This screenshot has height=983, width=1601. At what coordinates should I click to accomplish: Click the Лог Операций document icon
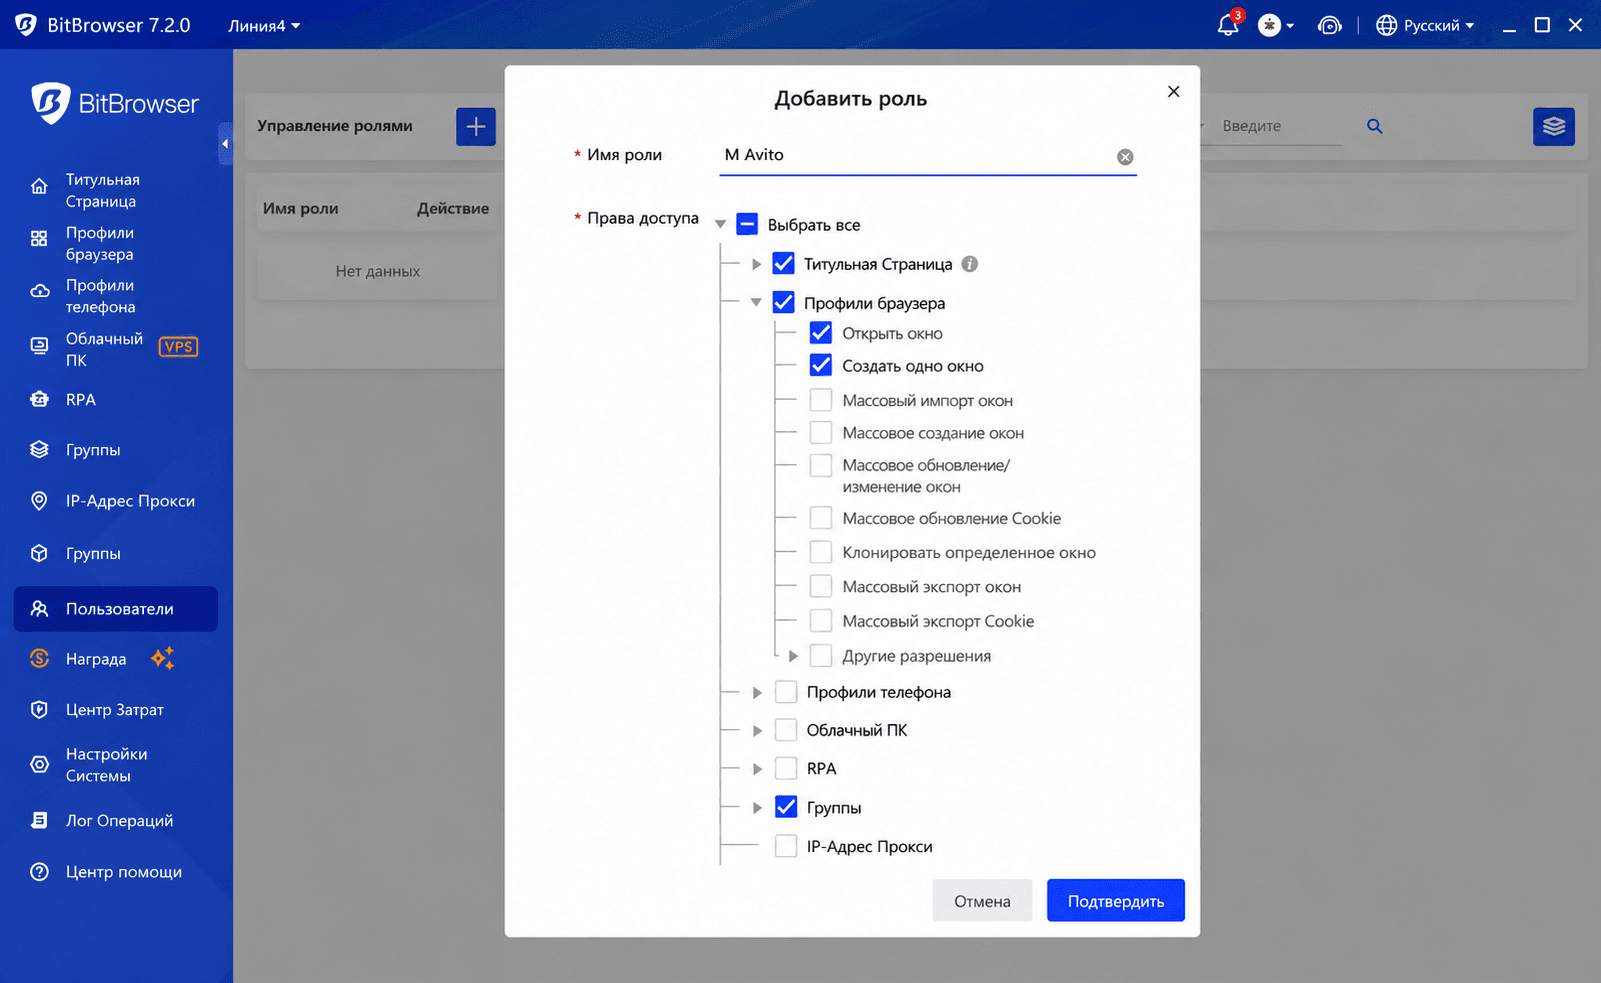point(39,820)
